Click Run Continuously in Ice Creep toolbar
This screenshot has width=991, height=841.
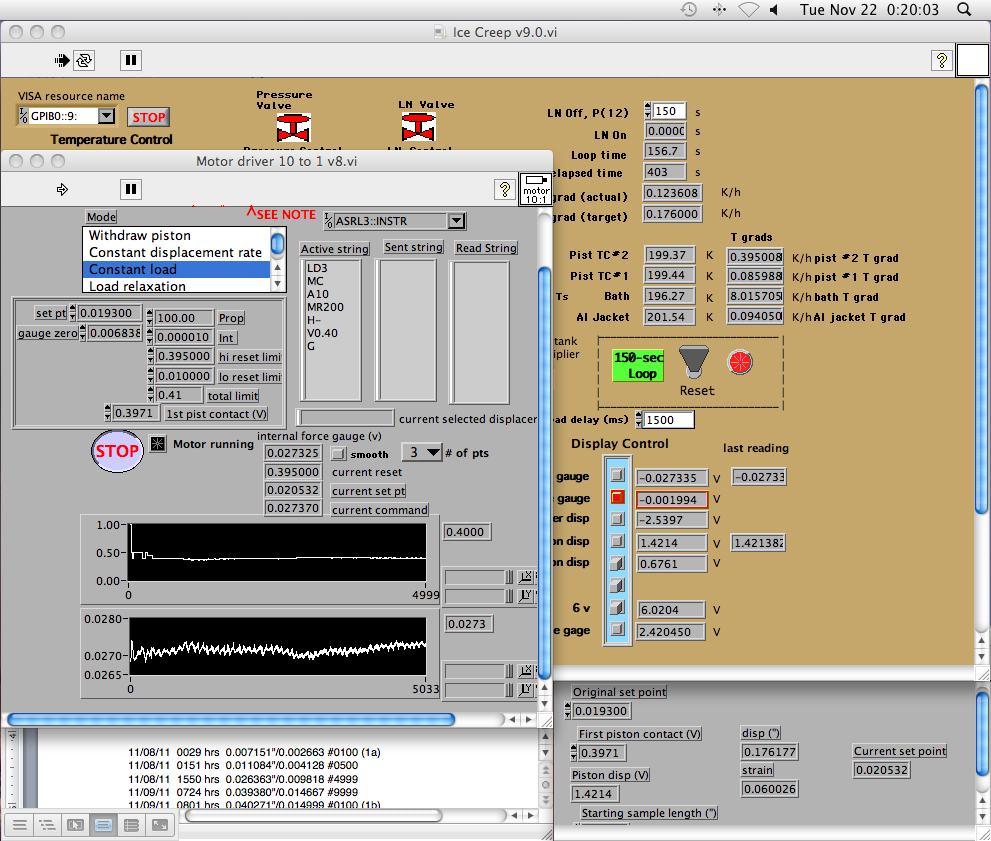click(84, 60)
